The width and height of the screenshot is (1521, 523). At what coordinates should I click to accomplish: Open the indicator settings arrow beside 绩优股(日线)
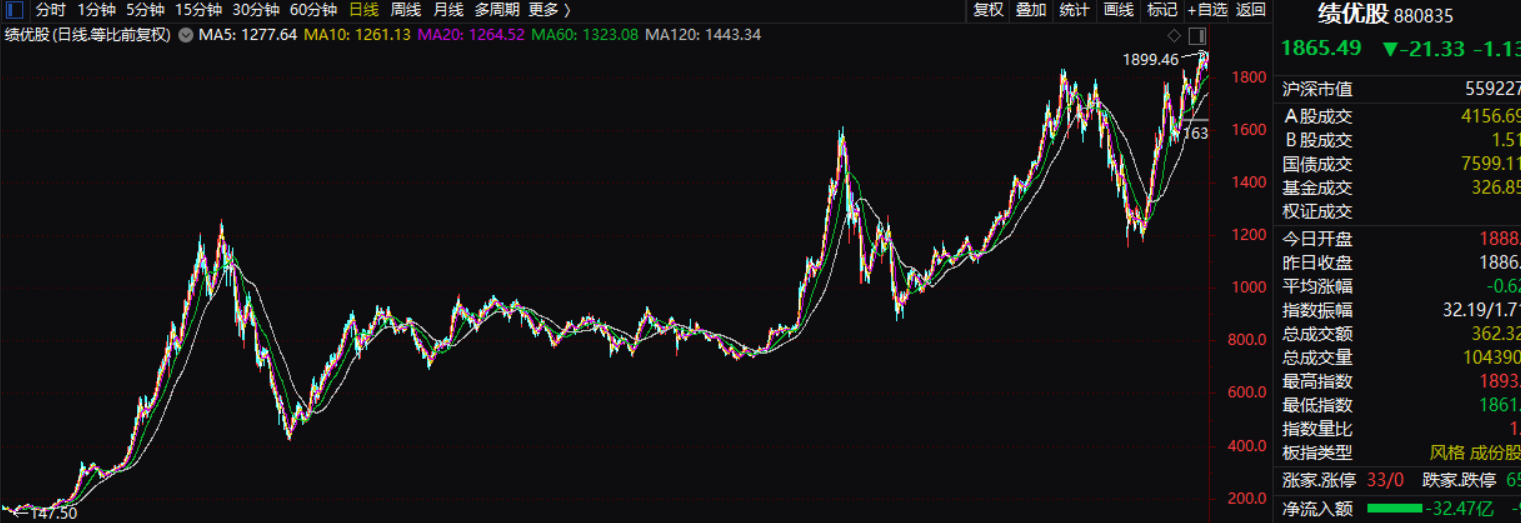(x=186, y=34)
